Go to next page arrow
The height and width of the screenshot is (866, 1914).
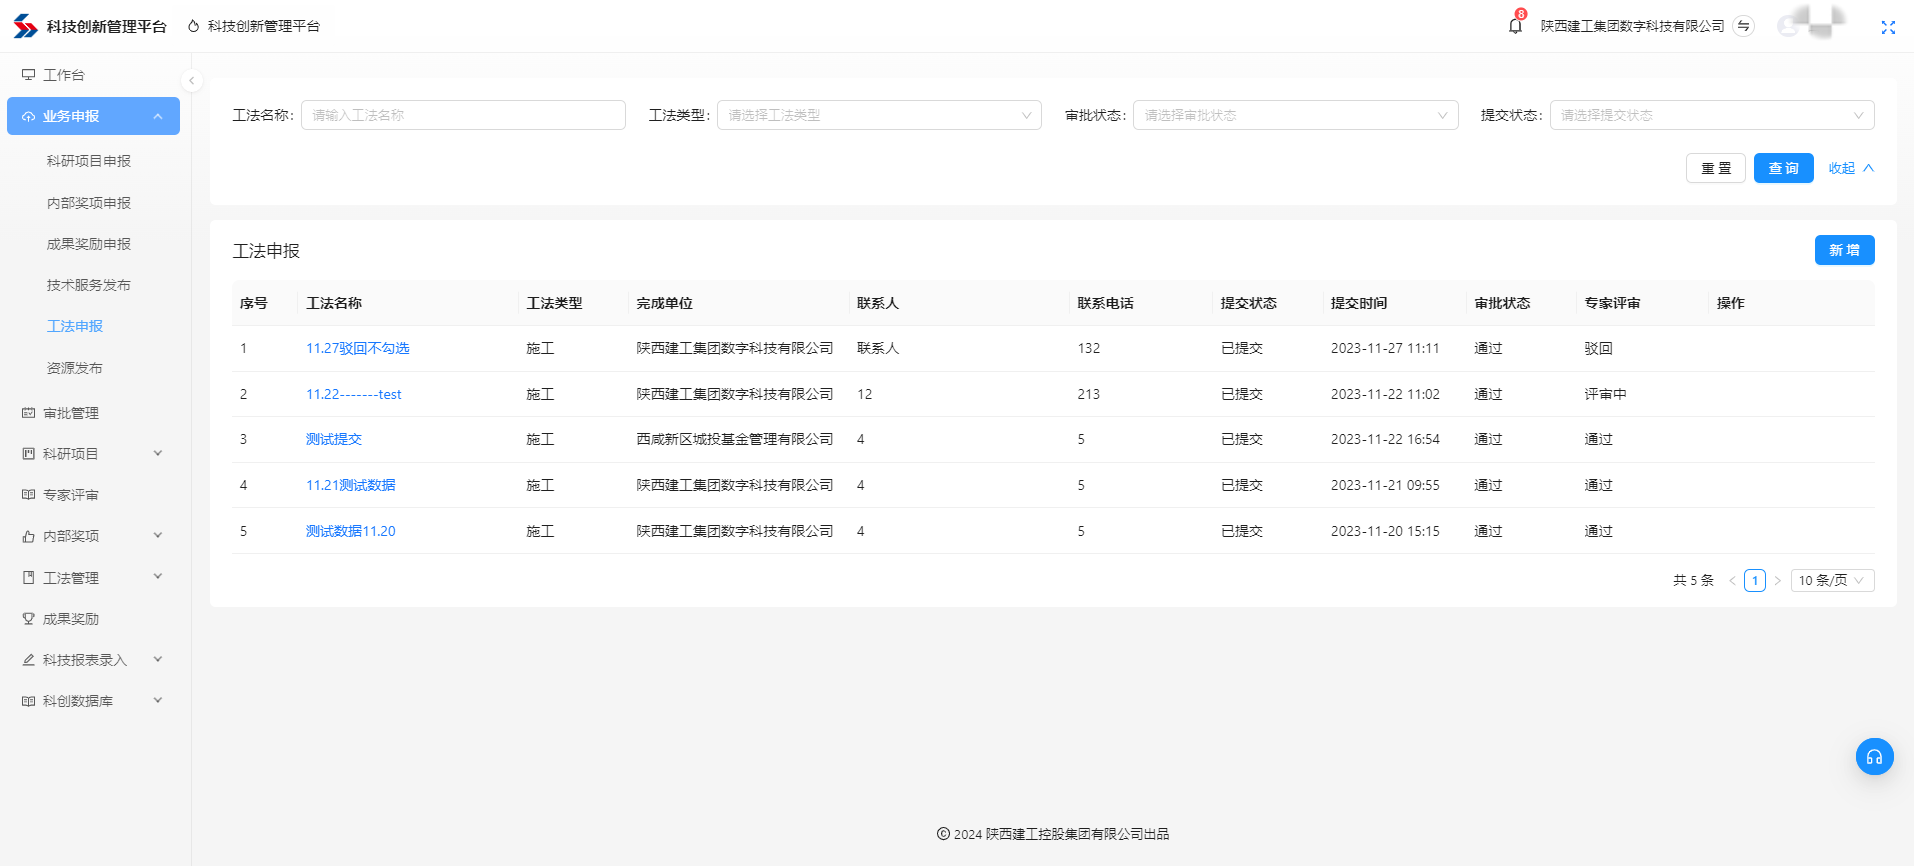tap(1777, 581)
